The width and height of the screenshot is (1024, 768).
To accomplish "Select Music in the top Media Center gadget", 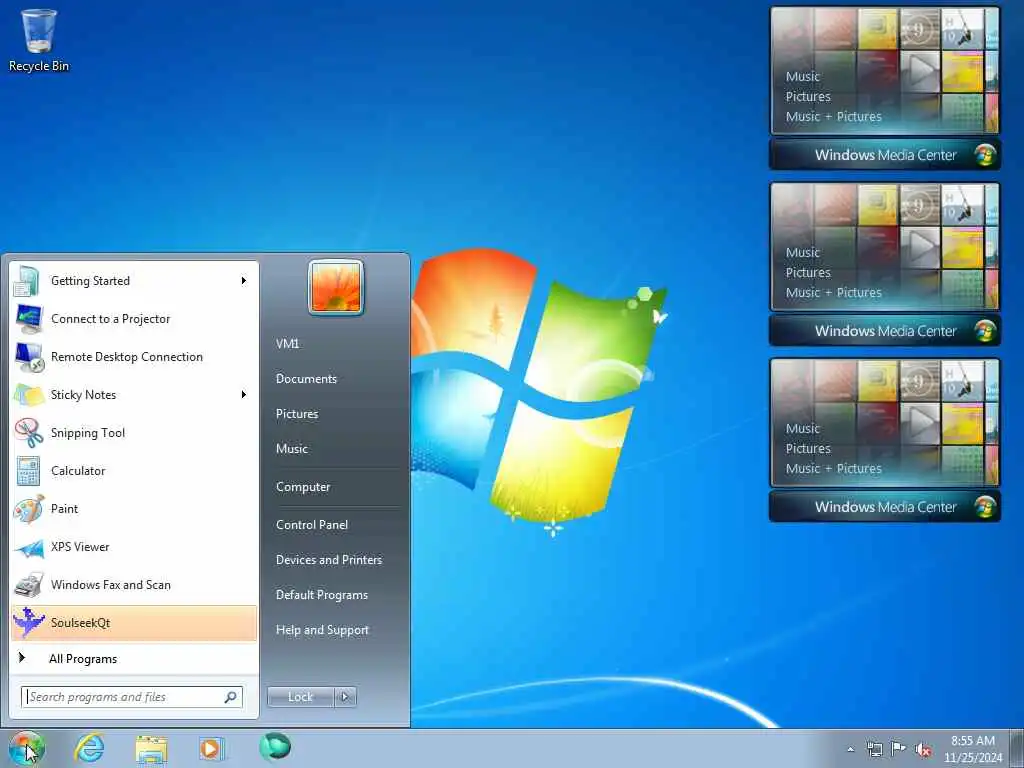I will pos(803,76).
